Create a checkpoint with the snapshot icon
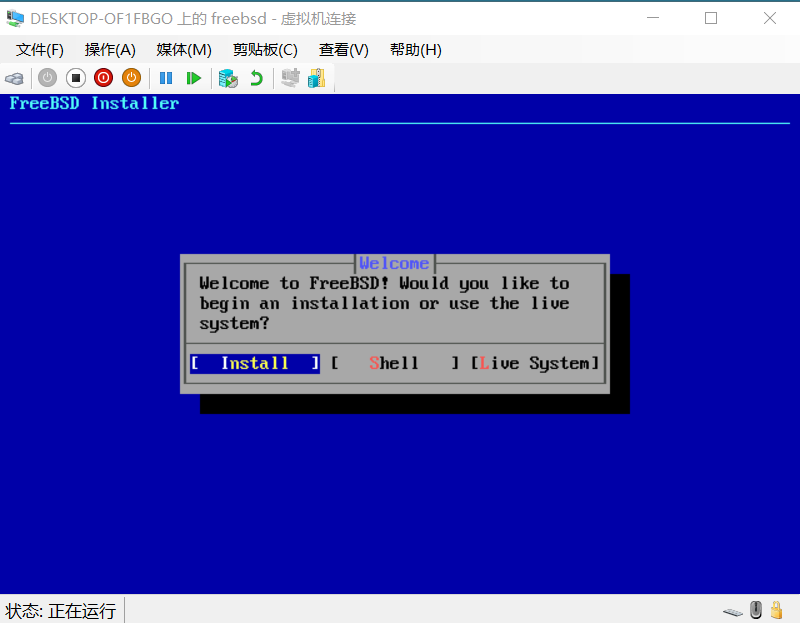 coord(228,79)
